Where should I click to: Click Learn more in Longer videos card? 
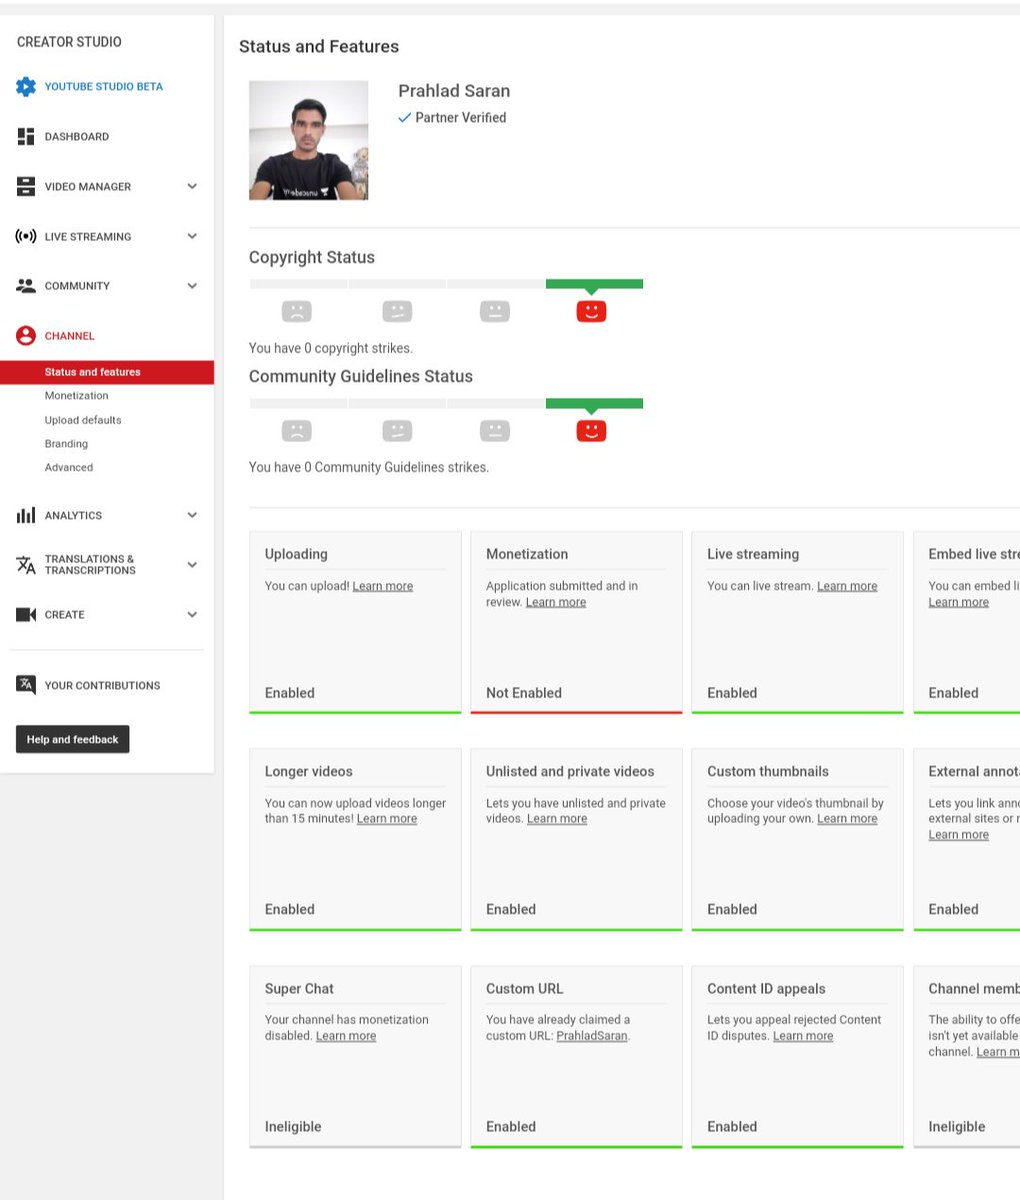click(x=387, y=819)
